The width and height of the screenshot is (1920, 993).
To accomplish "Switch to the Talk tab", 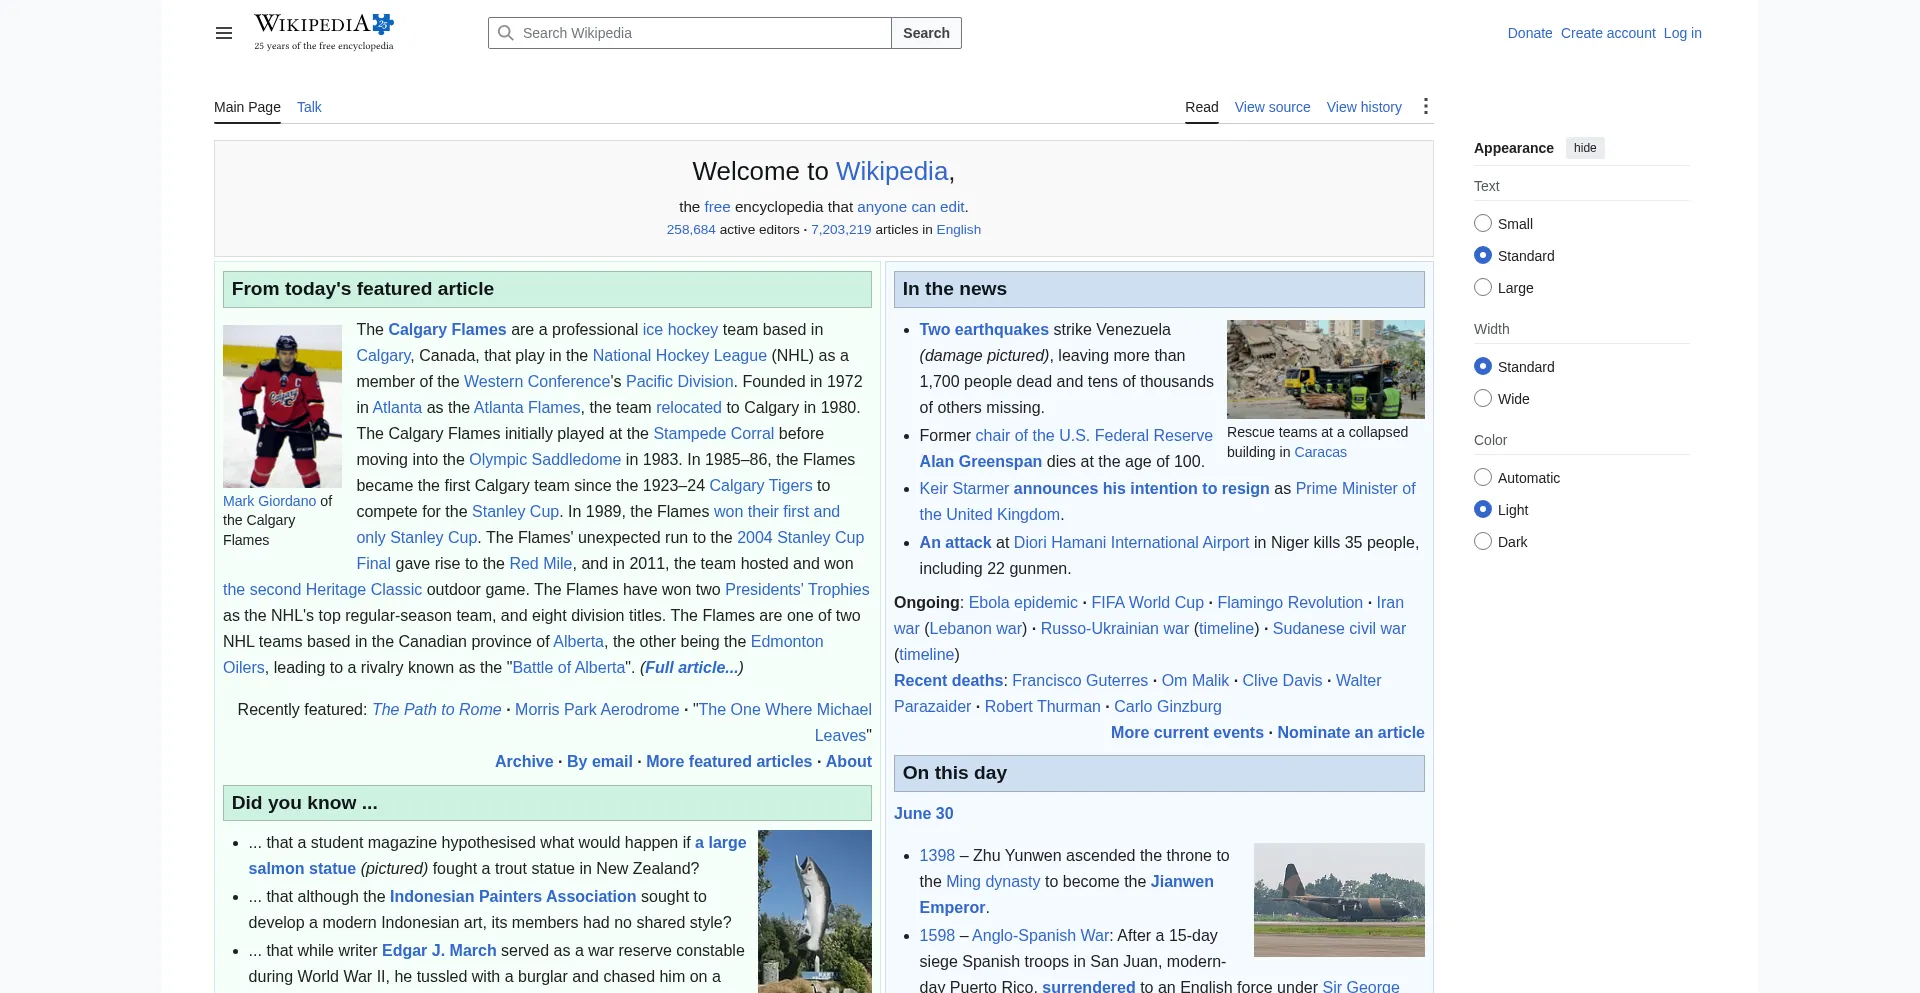I will 309,107.
